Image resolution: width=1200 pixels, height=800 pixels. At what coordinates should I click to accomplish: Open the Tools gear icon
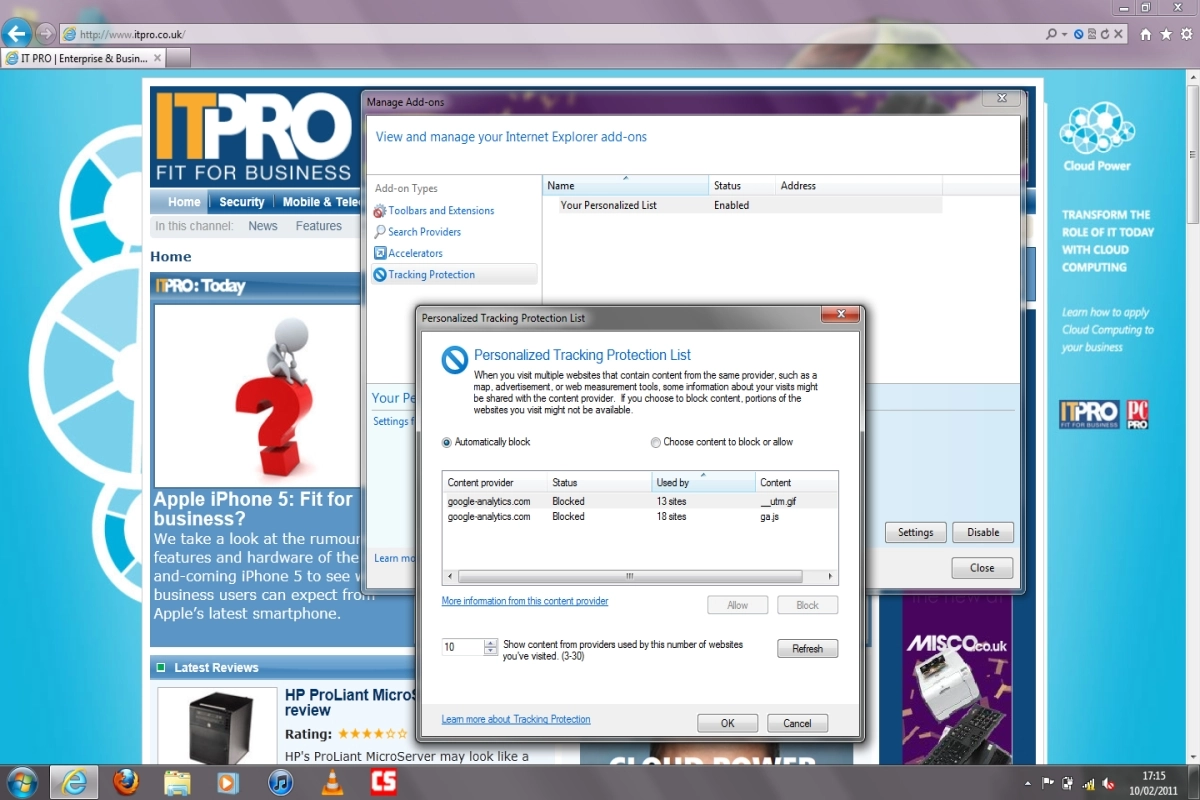[x=1186, y=34]
